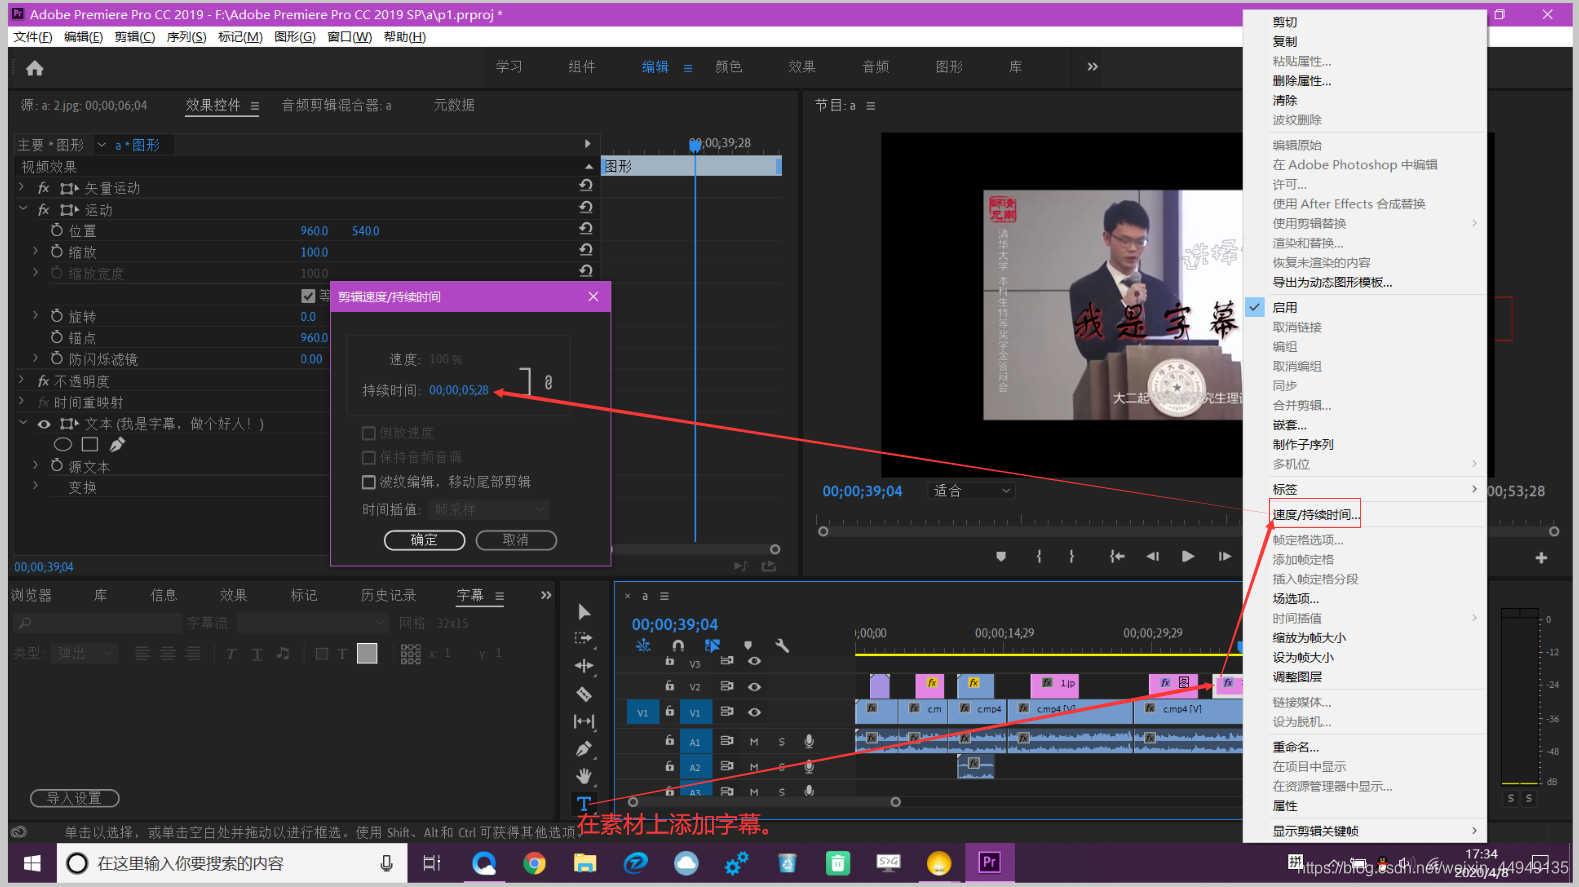This screenshot has width=1579, height=887.
Task: Select the Hand tool
Action: (584, 776)
